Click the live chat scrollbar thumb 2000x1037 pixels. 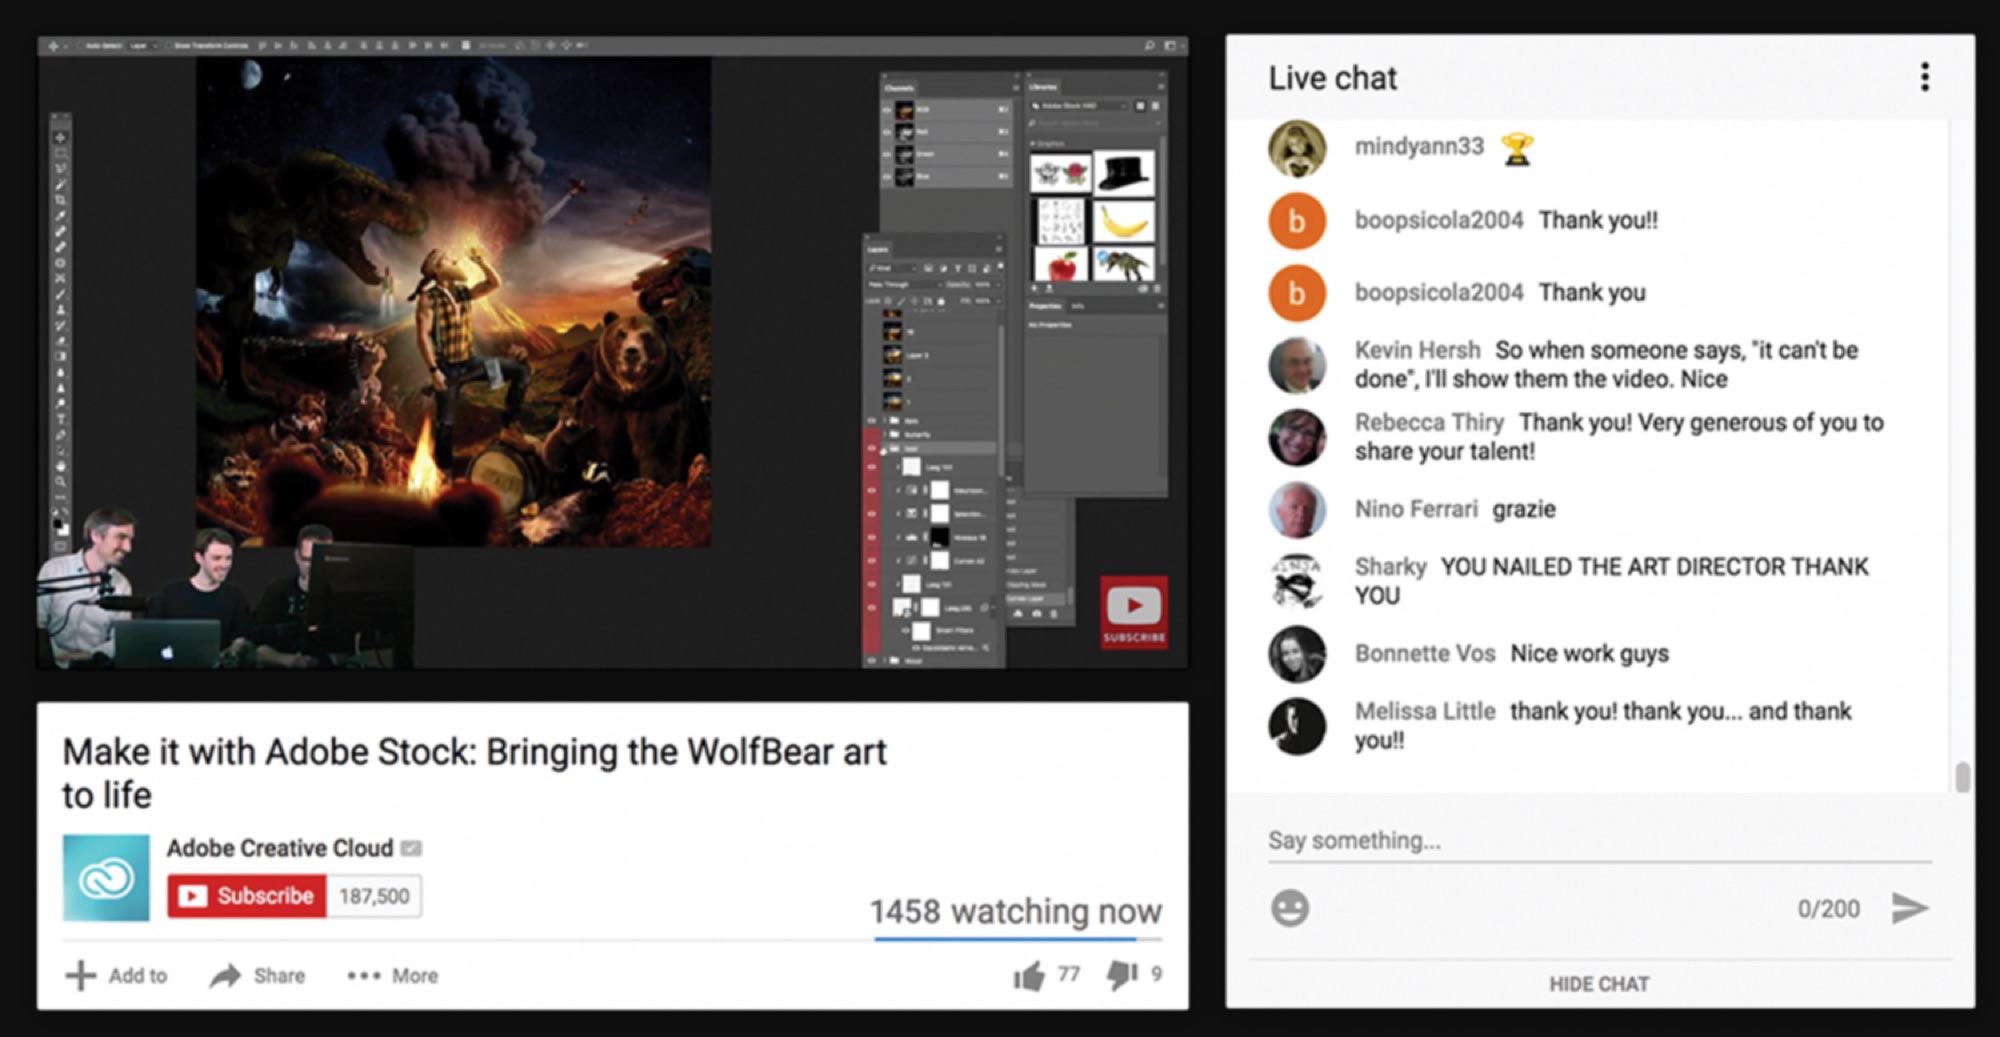pos(1963,777)
